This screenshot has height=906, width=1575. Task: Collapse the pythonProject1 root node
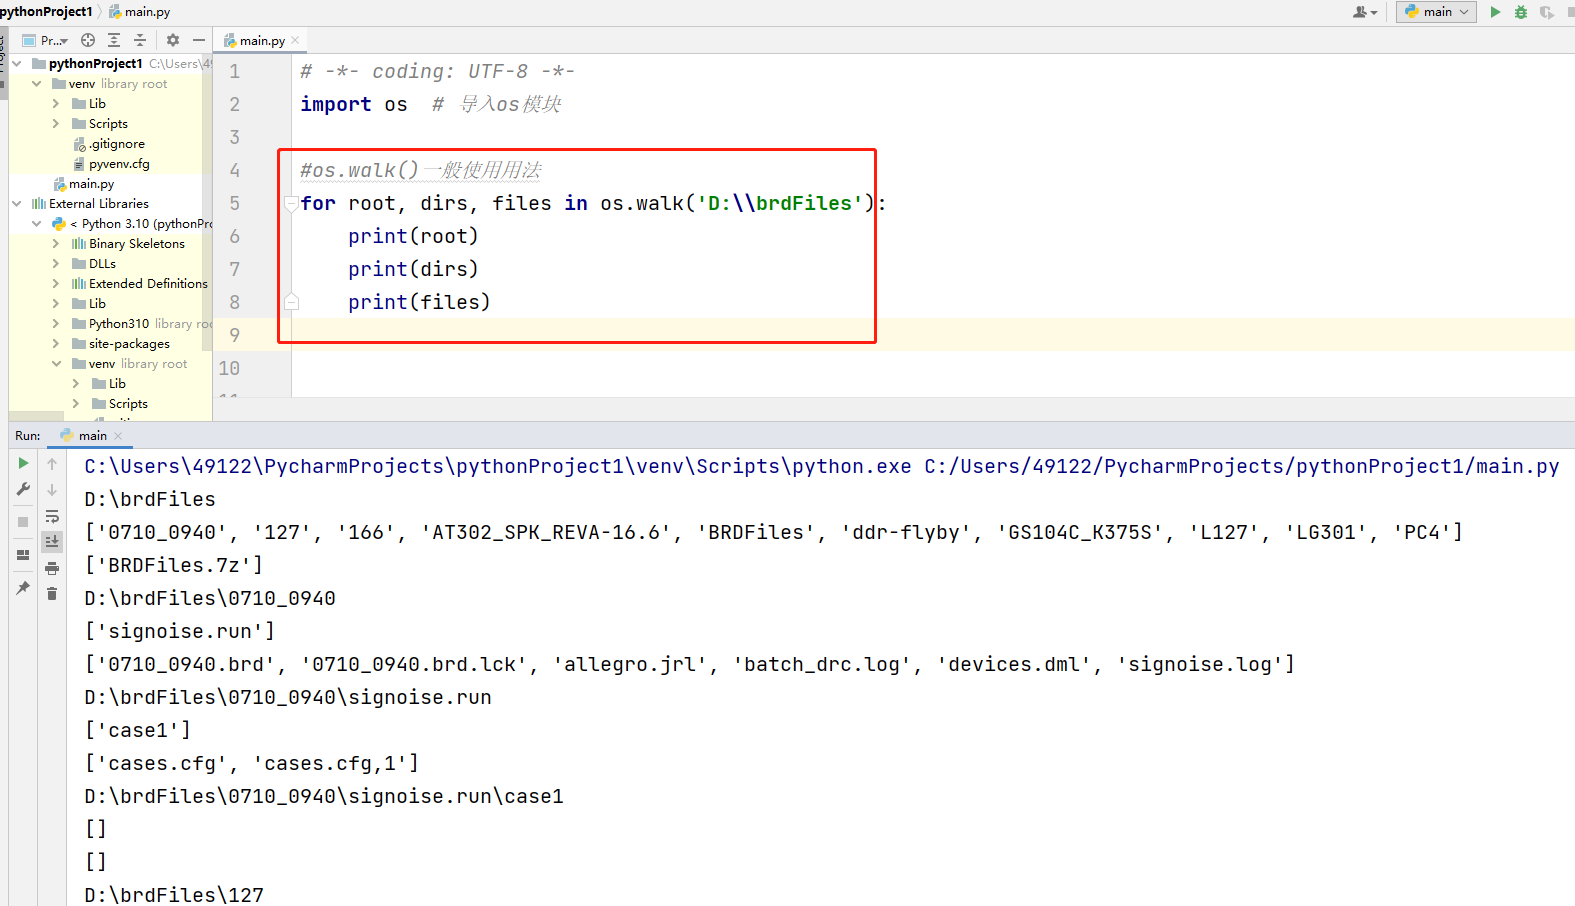[17, 63]
